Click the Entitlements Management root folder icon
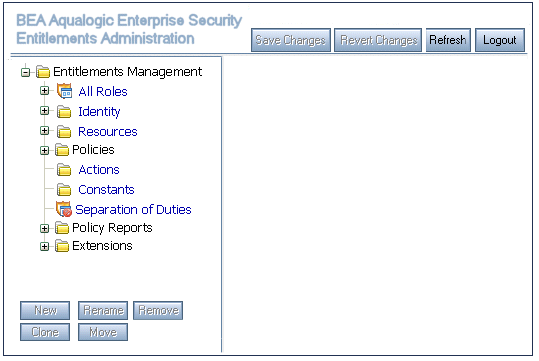 click(x=43, y=72)
